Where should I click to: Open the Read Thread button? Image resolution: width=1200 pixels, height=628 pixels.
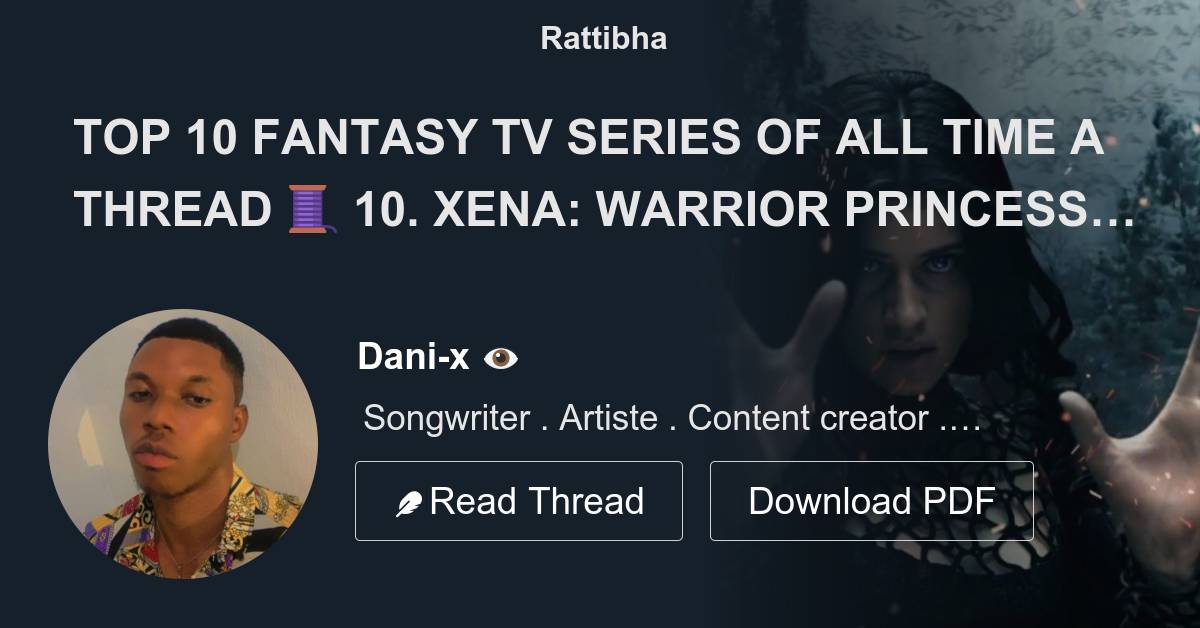coord(519,501)
